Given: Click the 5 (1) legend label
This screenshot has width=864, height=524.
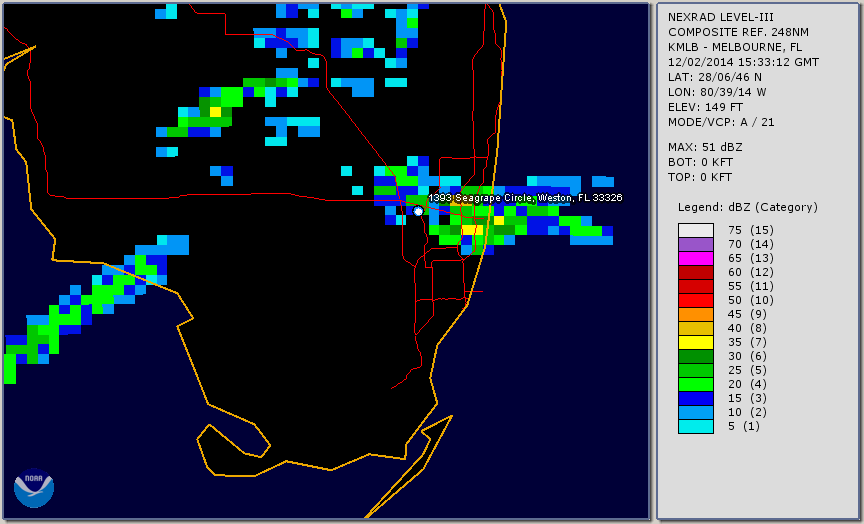Looking at the screenshot, I should pyautogui.click(x=743, y=426).
